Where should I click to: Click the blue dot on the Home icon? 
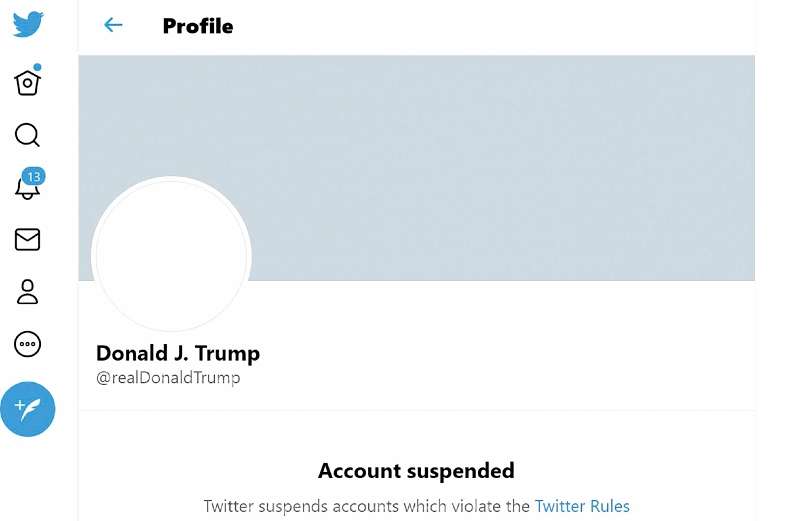37,67
